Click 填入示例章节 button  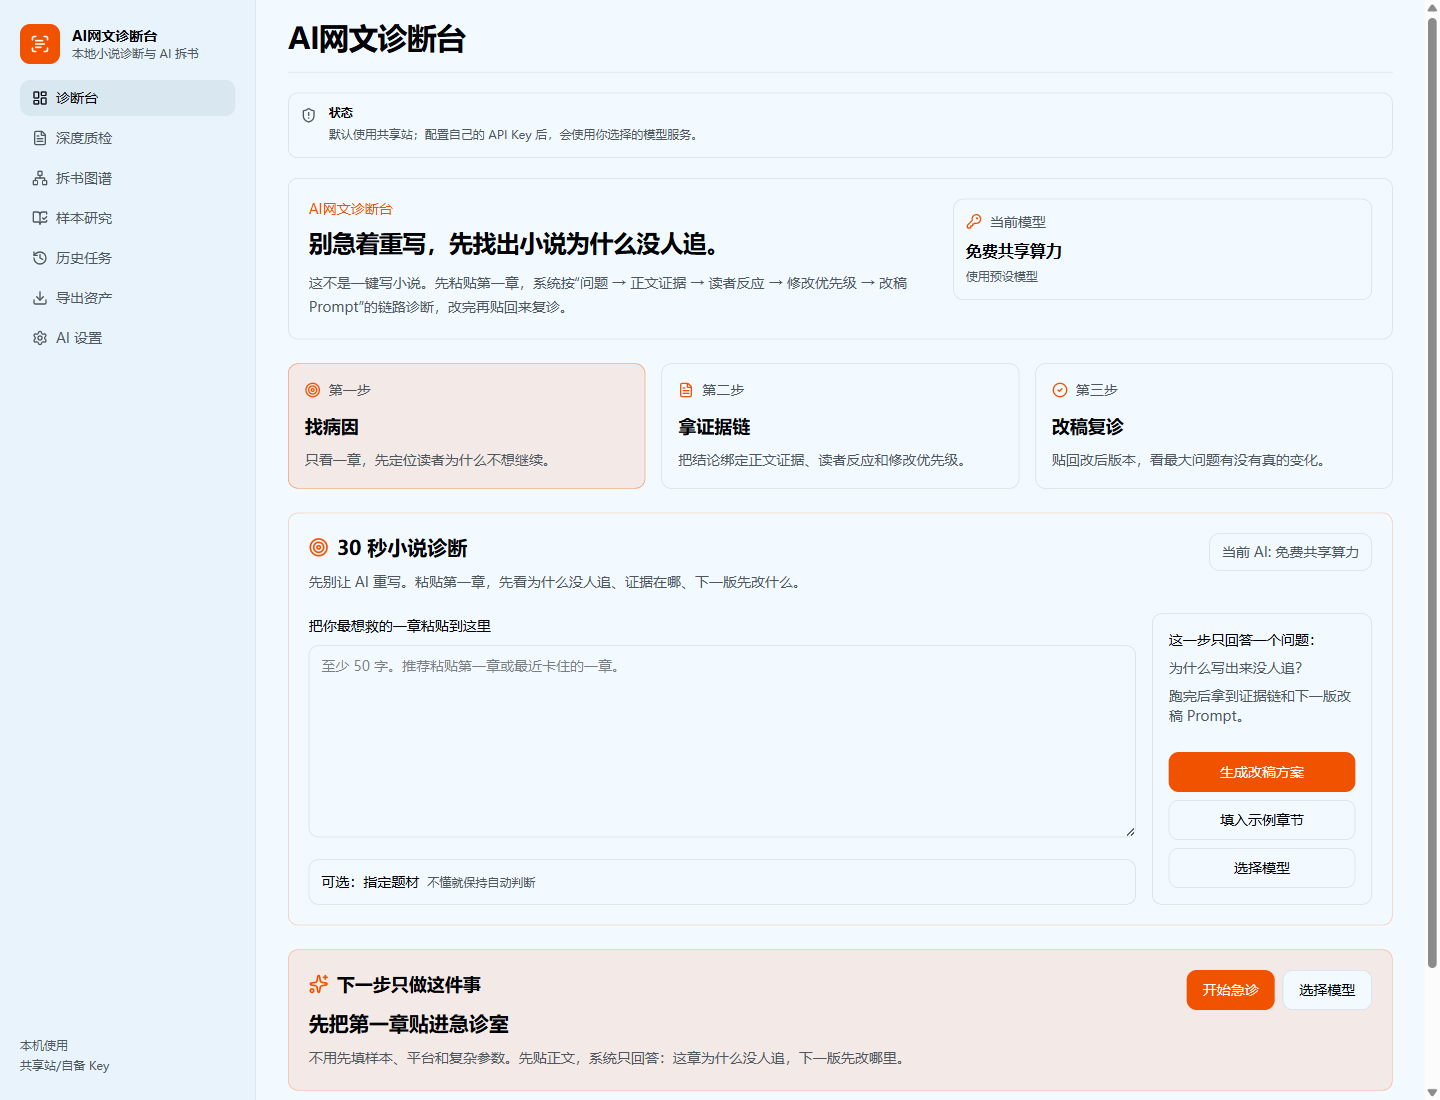[x=1262, y=820]
